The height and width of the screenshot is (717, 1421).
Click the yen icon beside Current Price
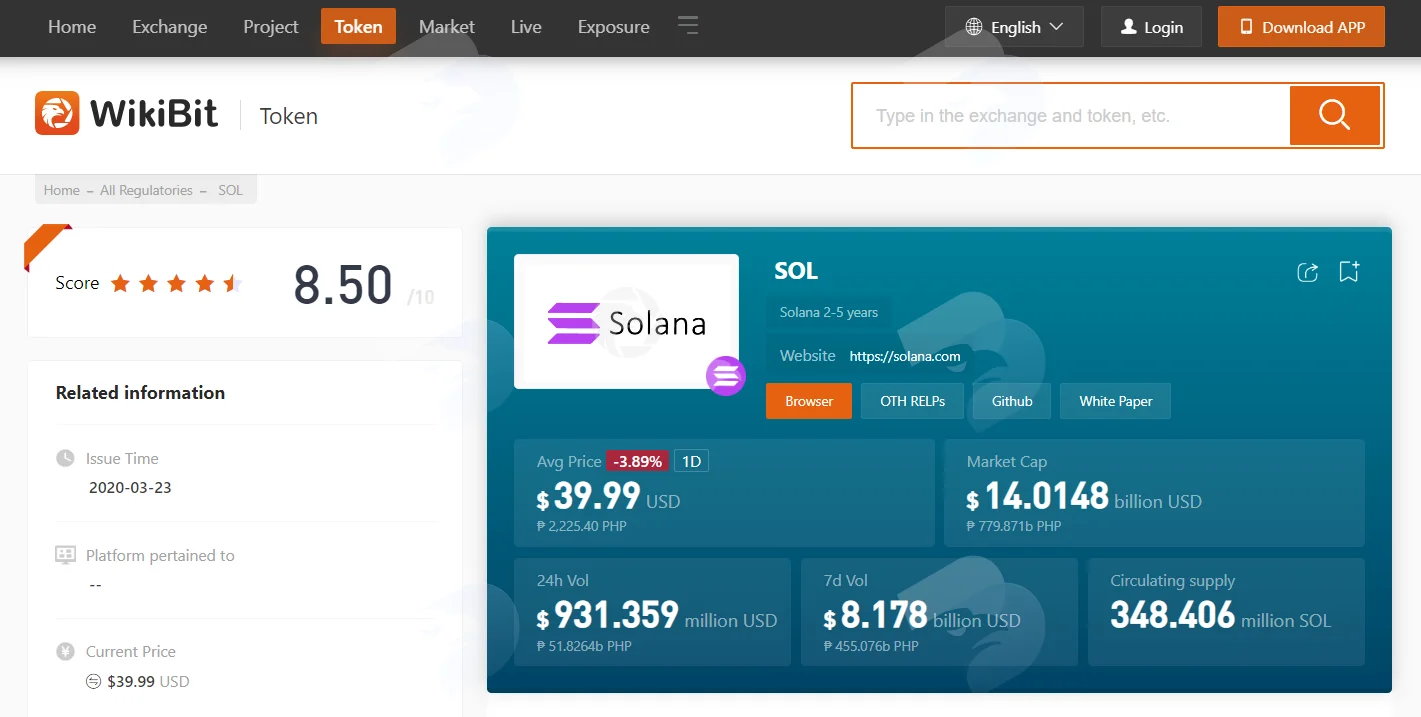[65, 652]
